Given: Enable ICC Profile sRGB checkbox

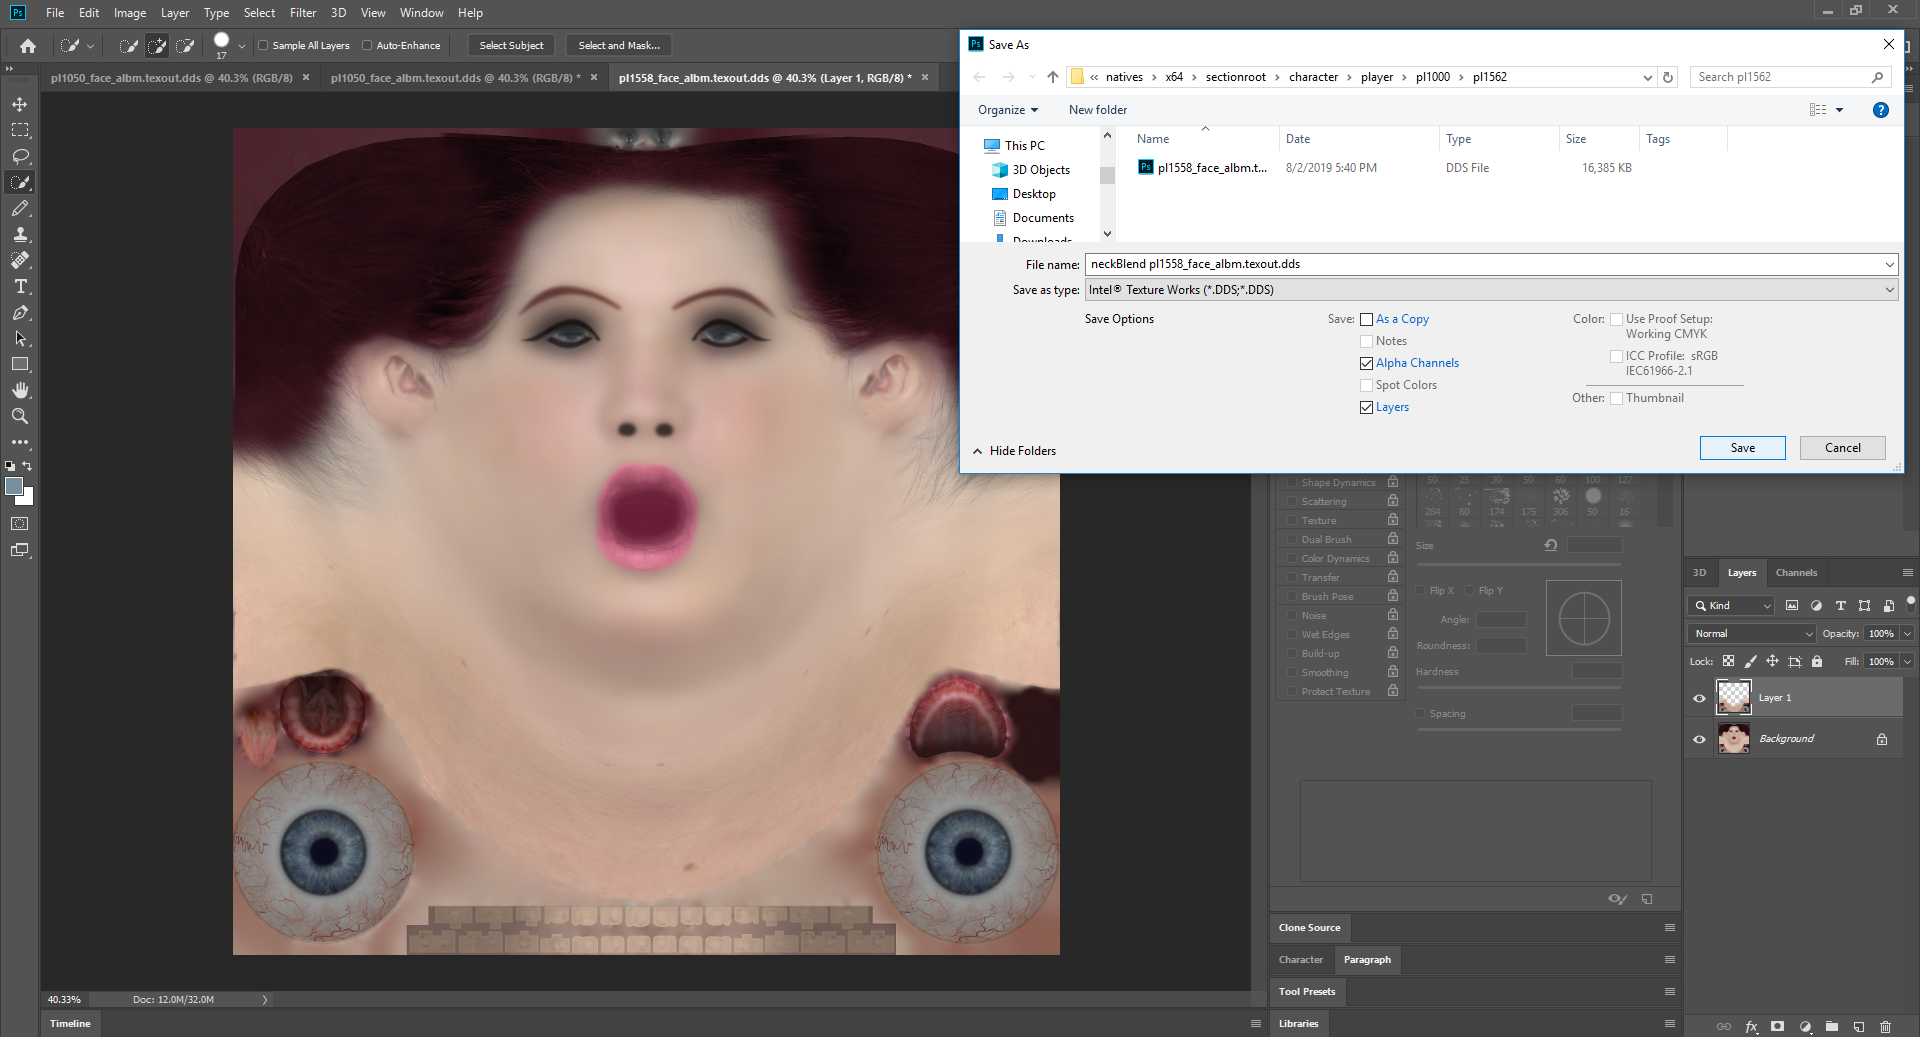Looking at the screenshot, I should (x=1616, y=356).
